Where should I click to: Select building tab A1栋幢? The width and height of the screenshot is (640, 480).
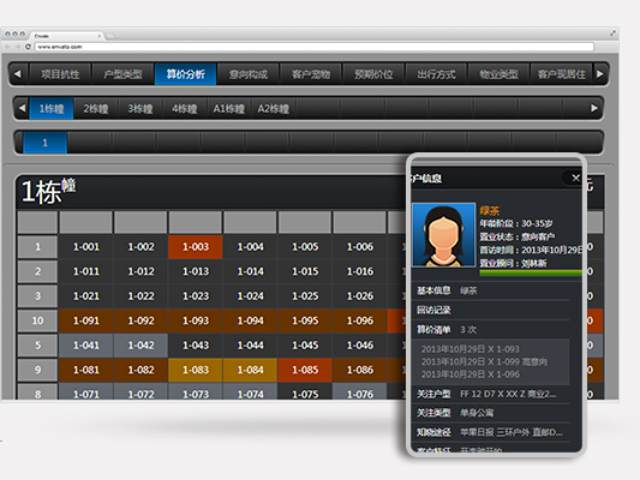tap(229, 108)
